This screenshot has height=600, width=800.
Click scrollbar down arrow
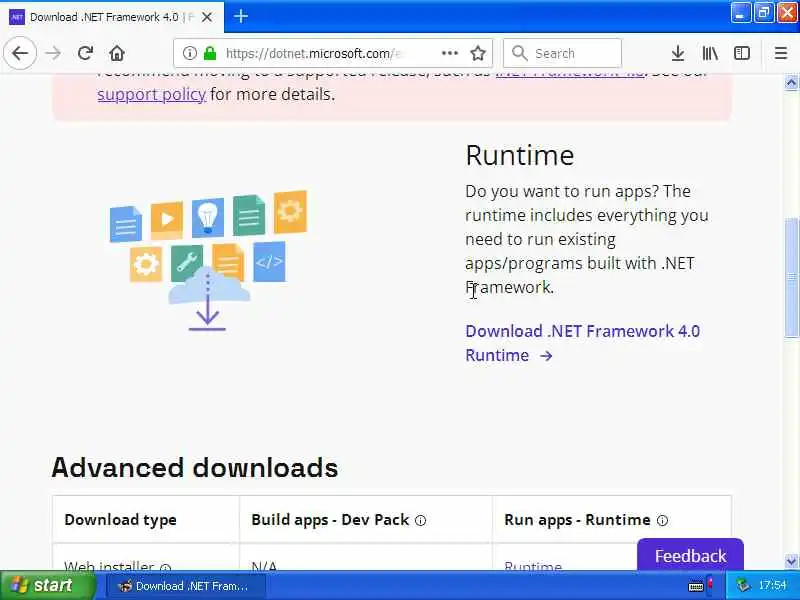[791, 562]
